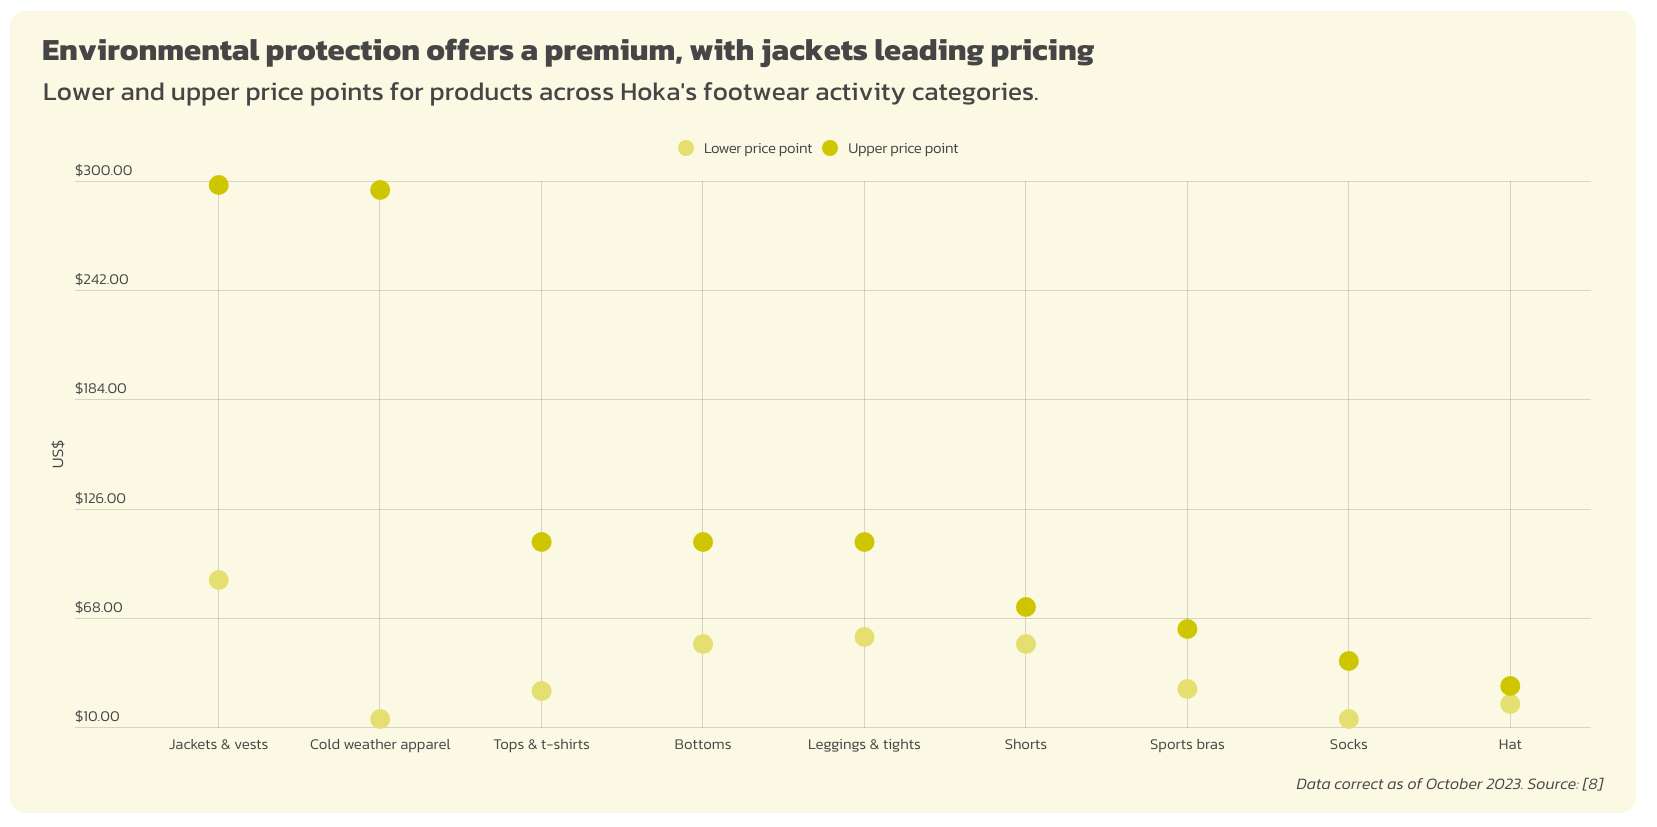1657x827 pixels.
Task: Toggle the Lower price point legend swatch
Action: (x=686, y=148)
